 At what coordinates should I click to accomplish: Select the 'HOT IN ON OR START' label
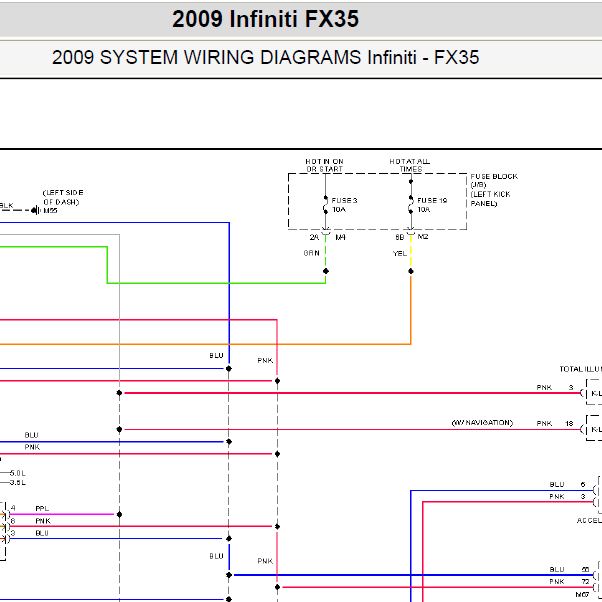pyautogui.click(x=324, y=165)
